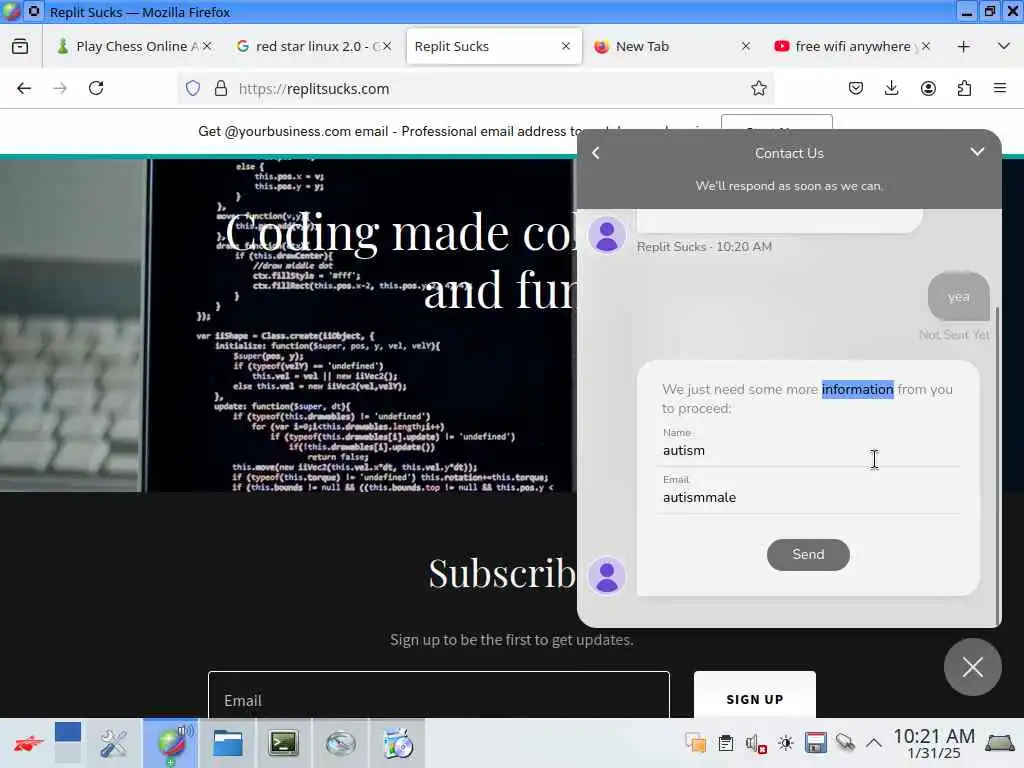Screen dimensions: 1024x768
Task: Click the yea chat message bubble
Action: 958,296
